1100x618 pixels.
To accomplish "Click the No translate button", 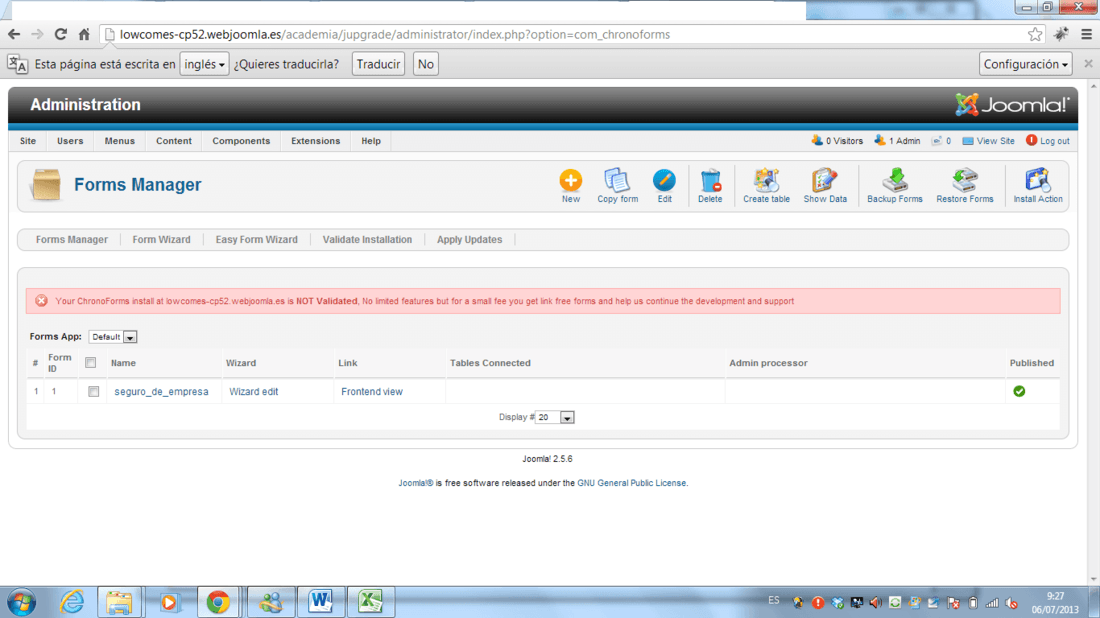I will point(426,64).
